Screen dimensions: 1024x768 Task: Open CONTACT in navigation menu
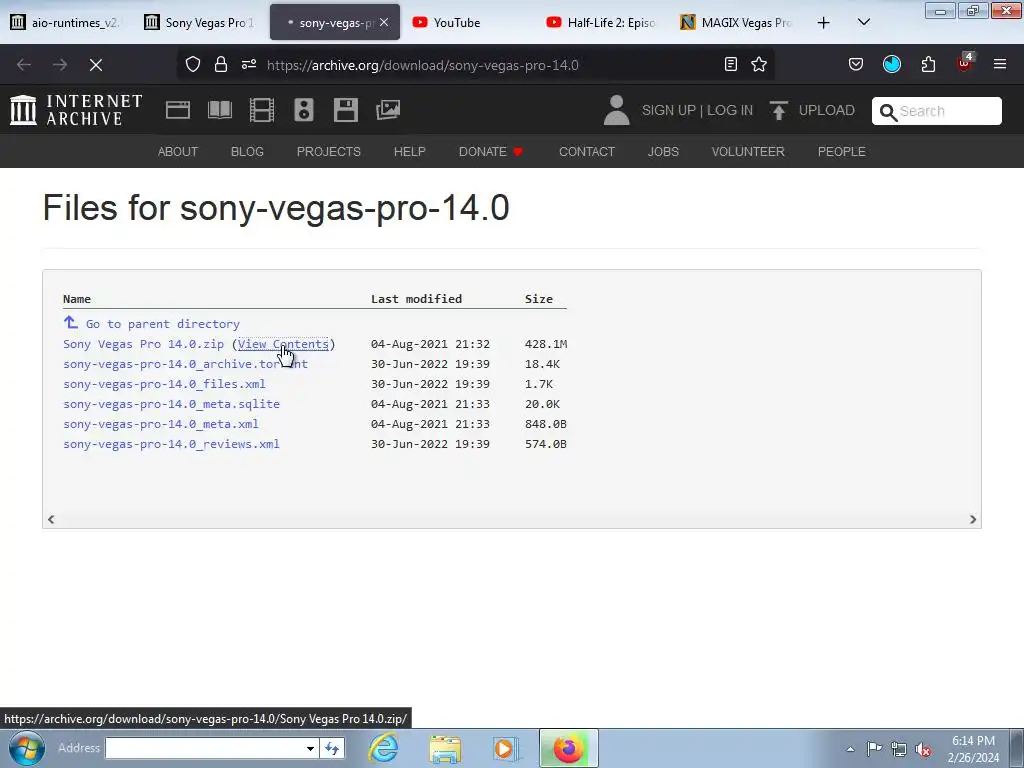coord(586,152)
